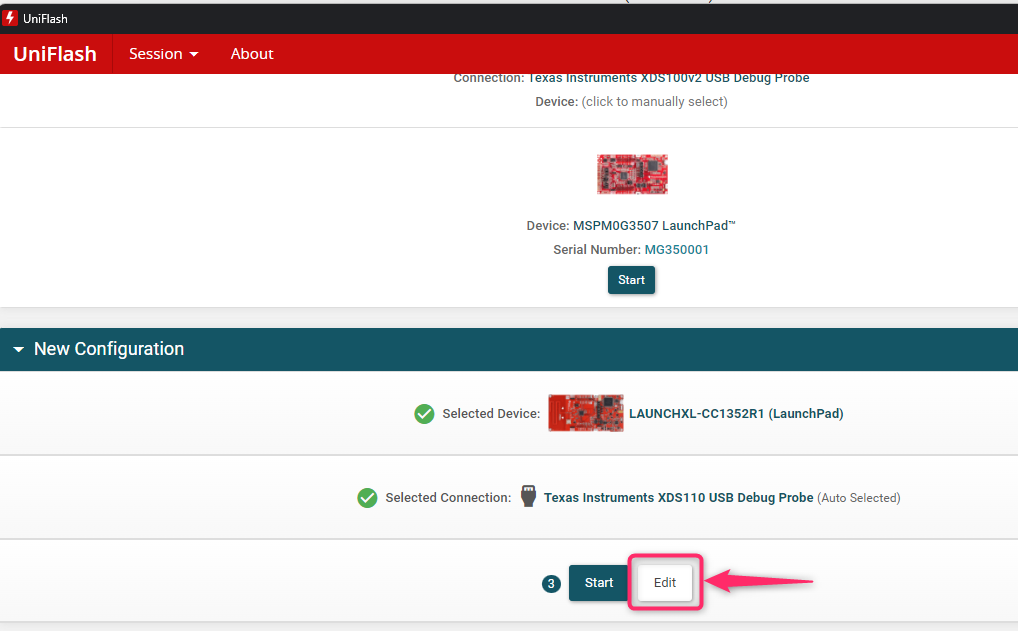Click the '(Auto Selected)' label

858,498
